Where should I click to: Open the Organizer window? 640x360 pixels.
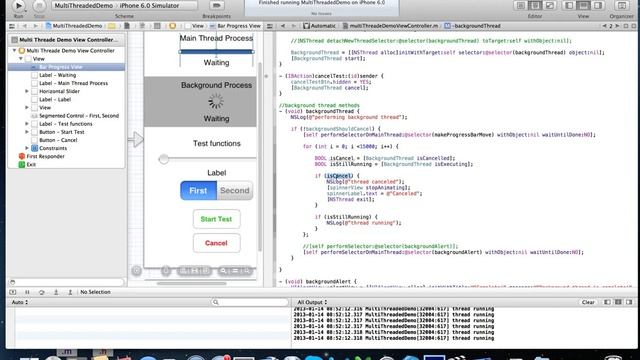point(622,6)
